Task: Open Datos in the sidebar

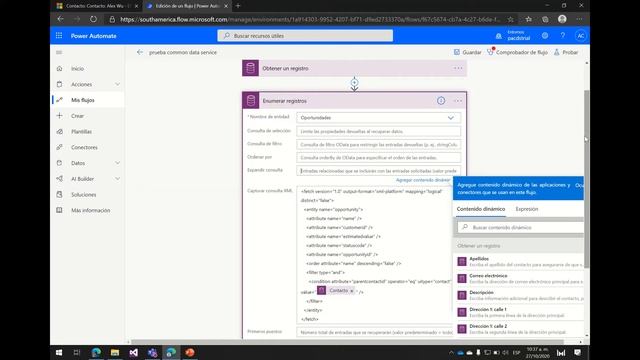Action: click(x=78, y=163)
